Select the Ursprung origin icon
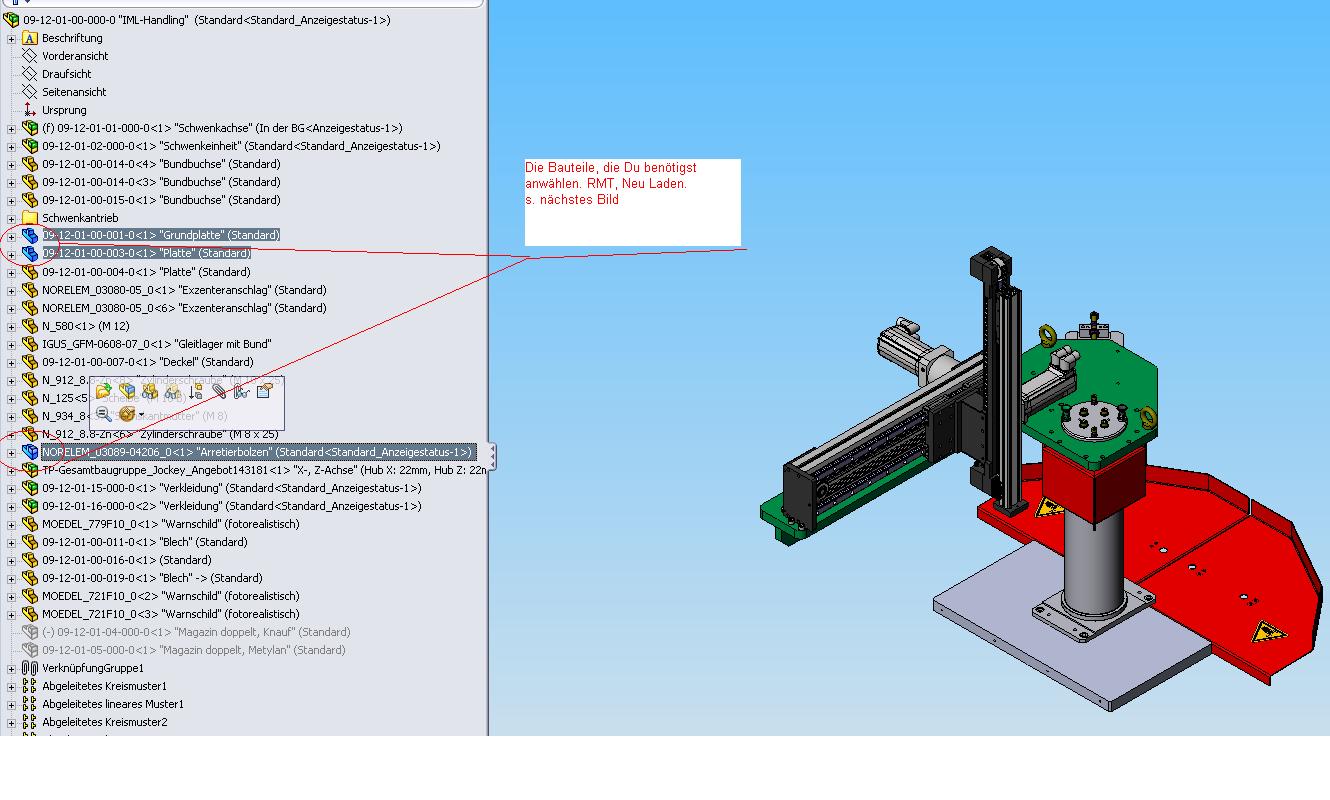The height and width of the screenshot is (800, 1330). (x=30, y=110)
